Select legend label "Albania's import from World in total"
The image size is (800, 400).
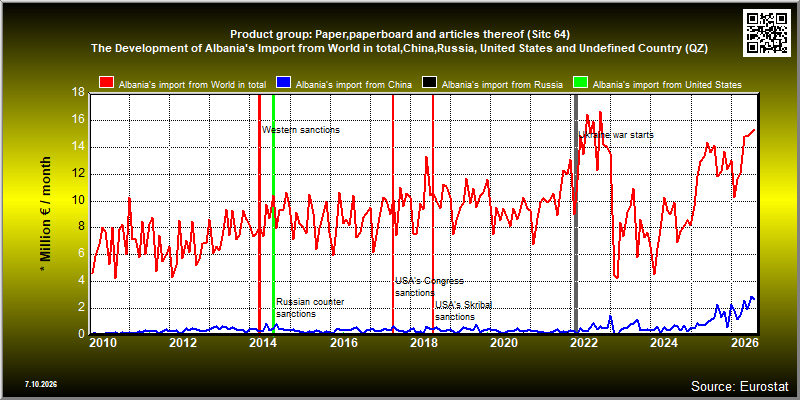tap(192, 85)
